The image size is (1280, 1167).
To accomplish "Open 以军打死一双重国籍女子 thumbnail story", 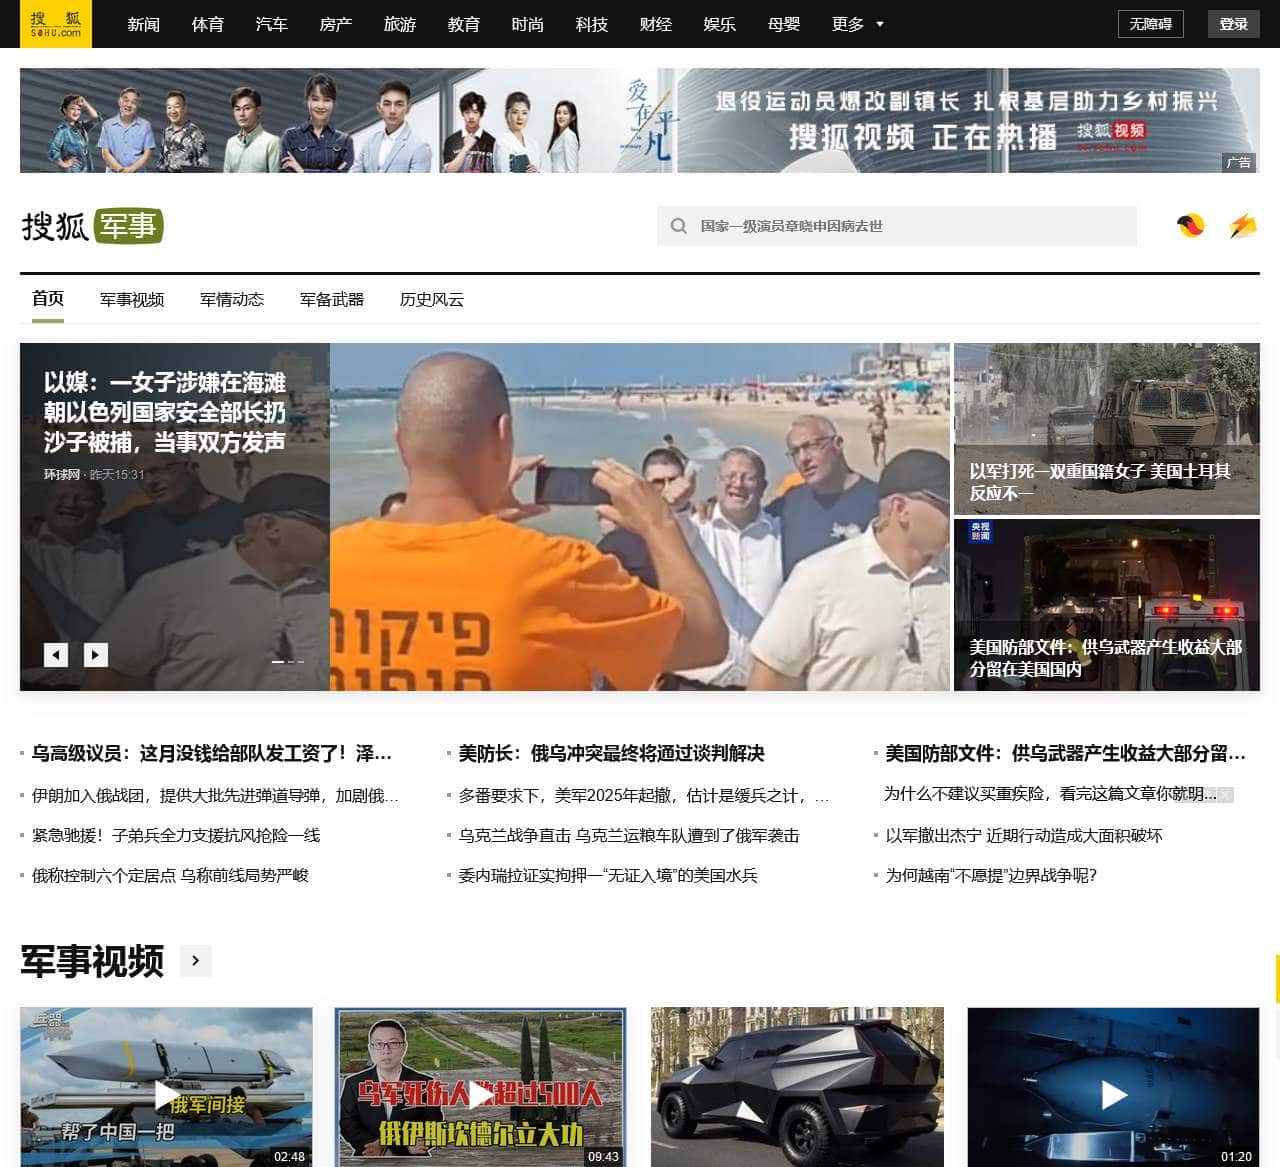I will (1107, 429).
